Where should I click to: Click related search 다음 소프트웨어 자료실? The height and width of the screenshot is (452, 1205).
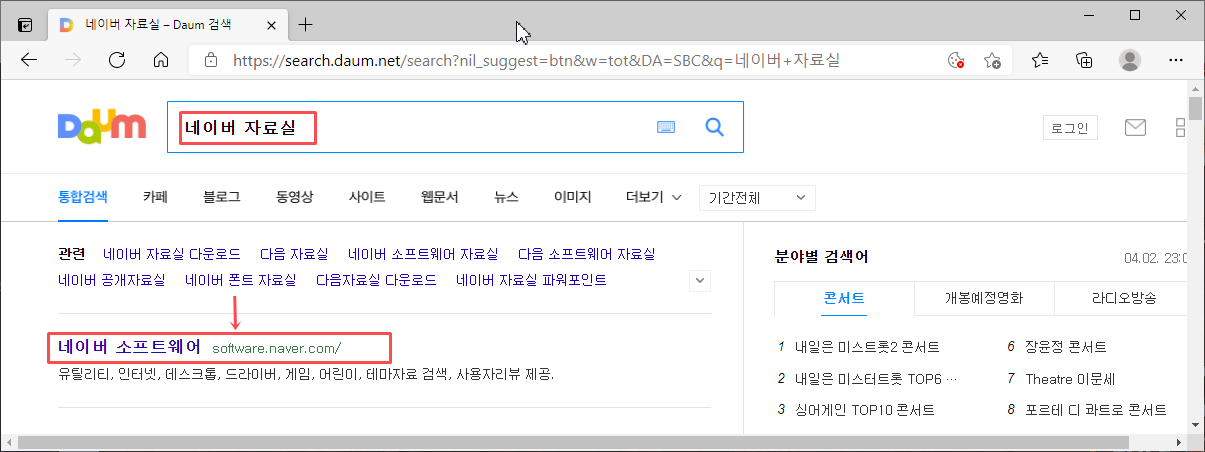click(x=586, y=254)
